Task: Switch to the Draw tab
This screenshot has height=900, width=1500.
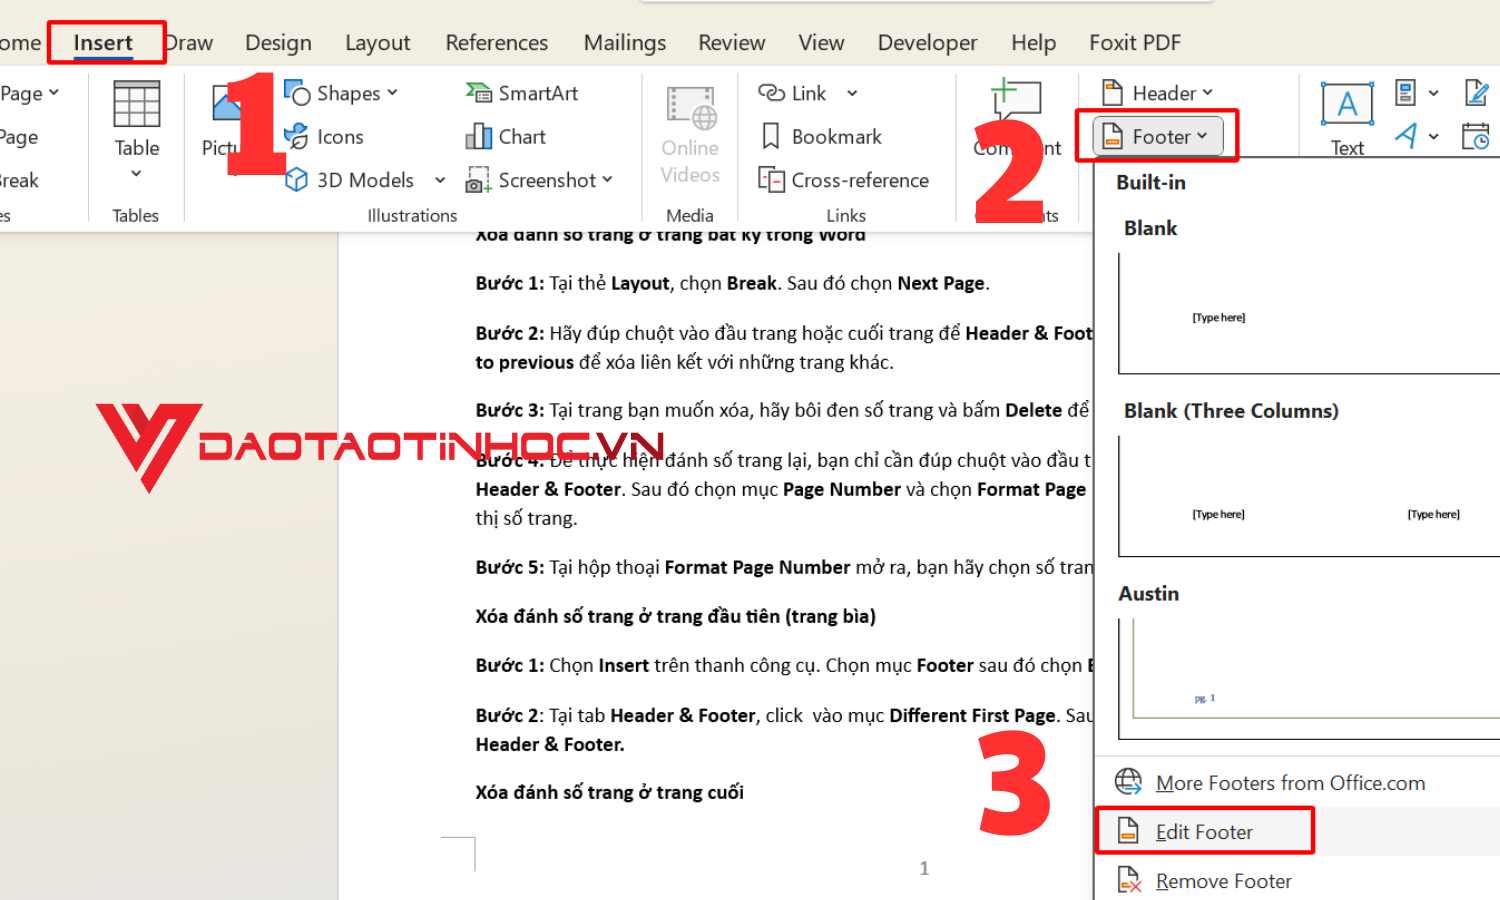Action: pyautogui.click(x=189, y=43)
